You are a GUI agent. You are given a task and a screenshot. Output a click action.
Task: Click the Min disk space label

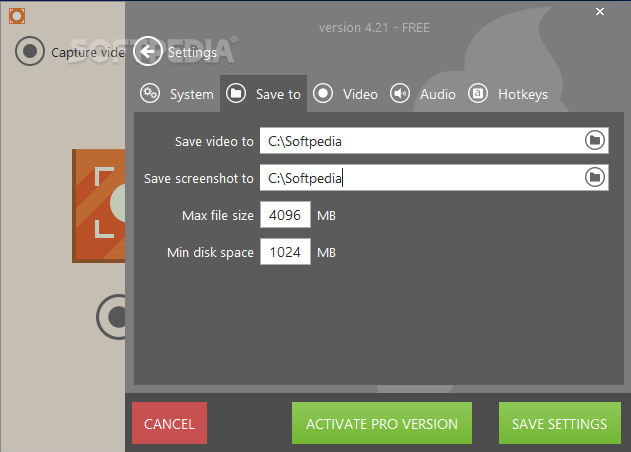(210, 253)
